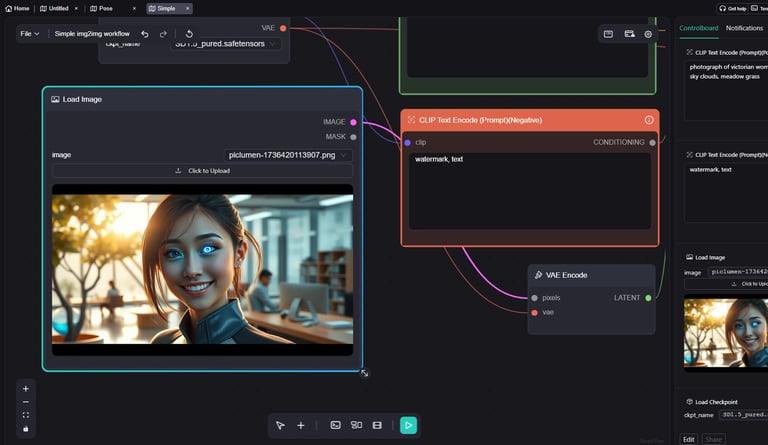This screenshot has height=445, width=768.
Task: Undo the last workflow action
Action: coord(144,34)
